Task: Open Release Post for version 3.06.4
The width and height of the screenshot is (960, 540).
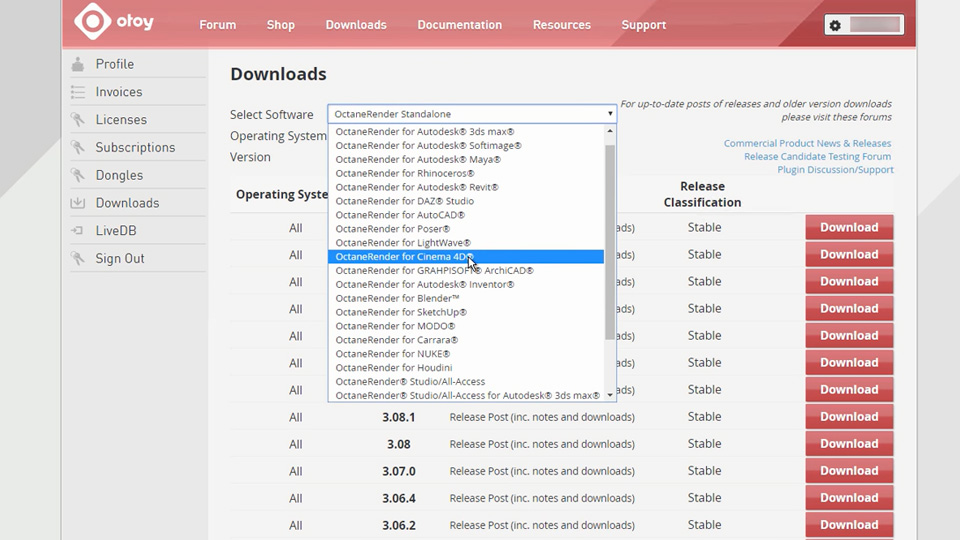Action: 542,498
